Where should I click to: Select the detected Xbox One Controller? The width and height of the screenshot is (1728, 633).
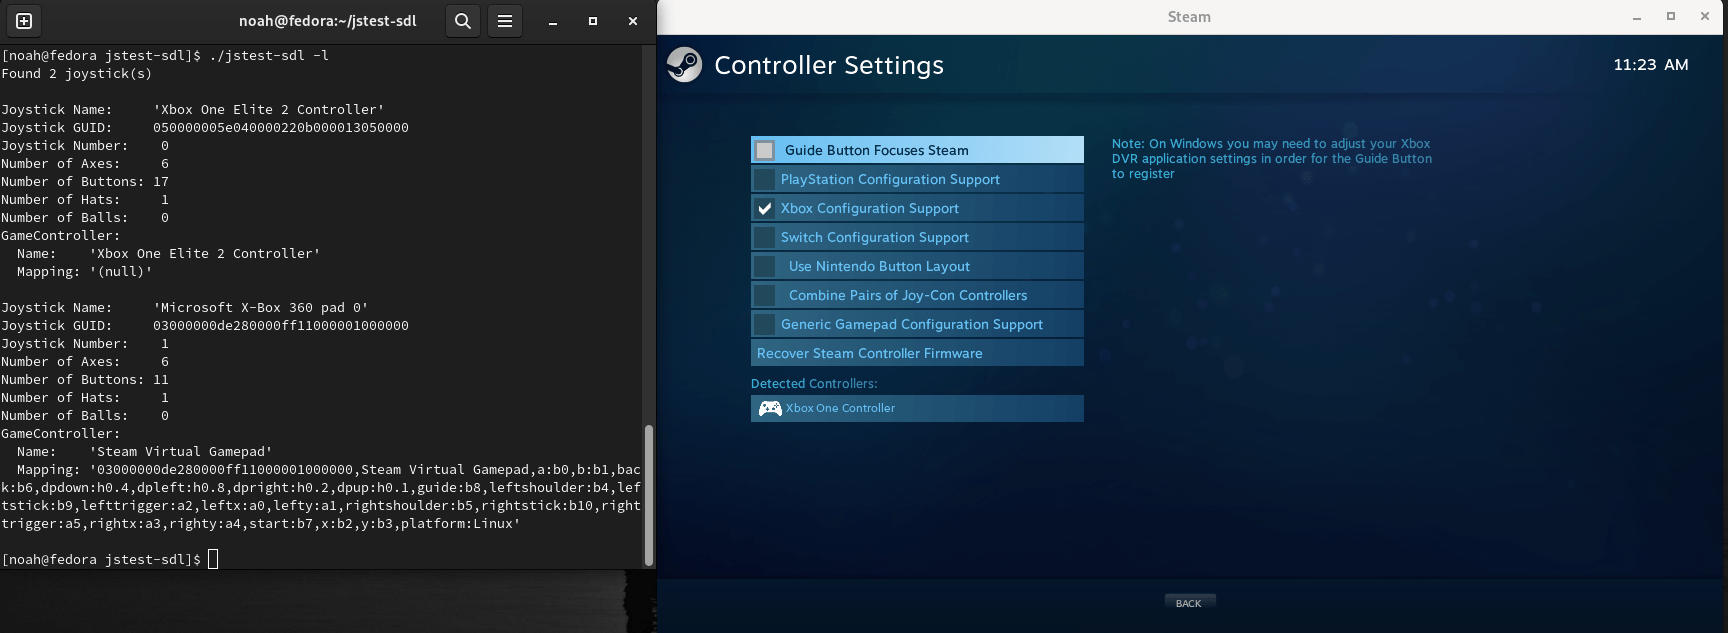coord(917,408)
